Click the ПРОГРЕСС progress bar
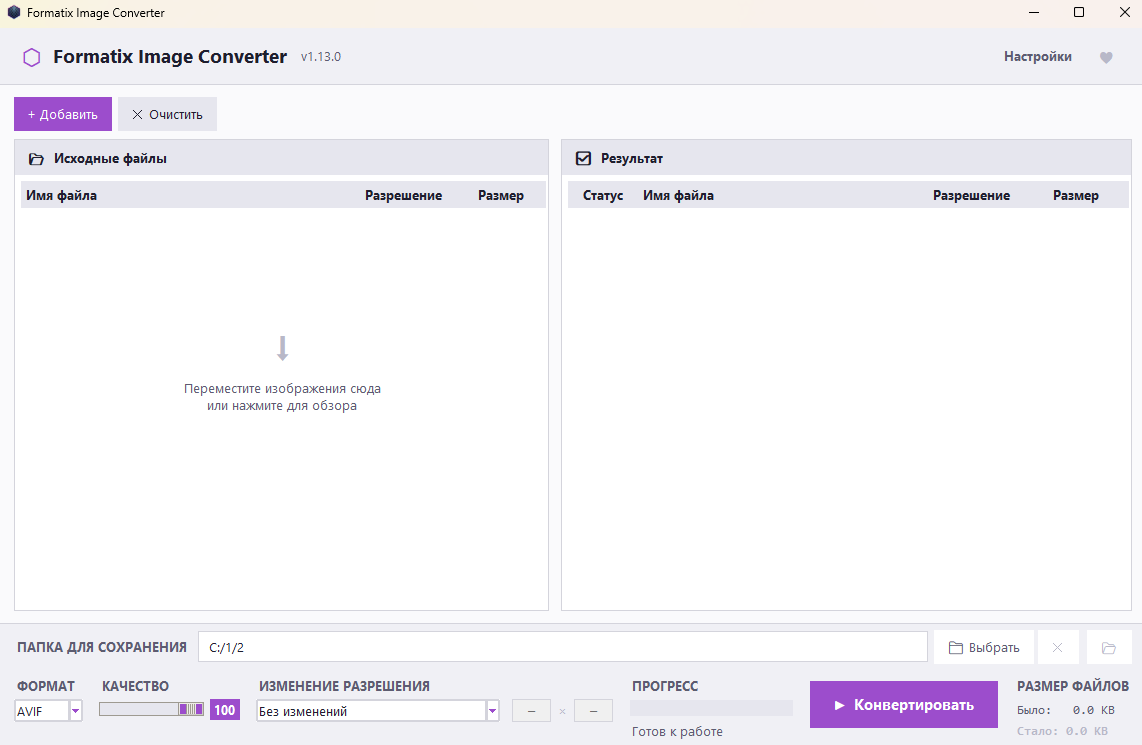 (711, 708)
